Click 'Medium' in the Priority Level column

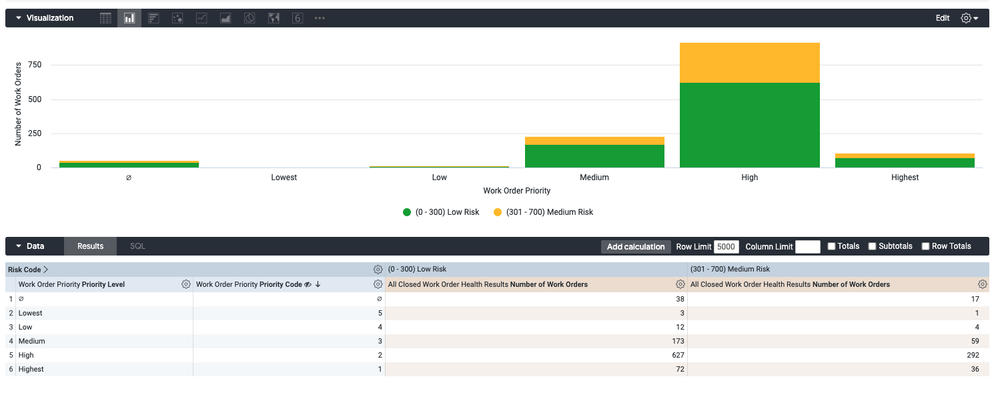coord(31,341)
